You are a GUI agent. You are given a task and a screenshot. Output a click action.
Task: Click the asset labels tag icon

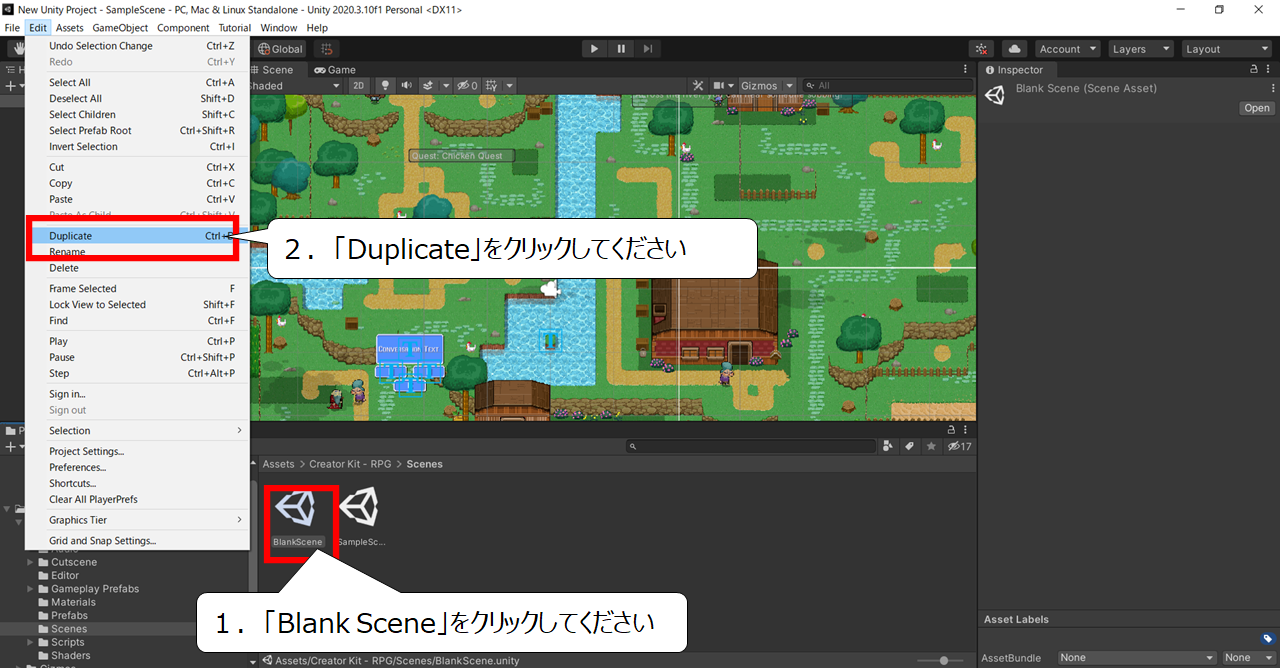coord(1267,638)
